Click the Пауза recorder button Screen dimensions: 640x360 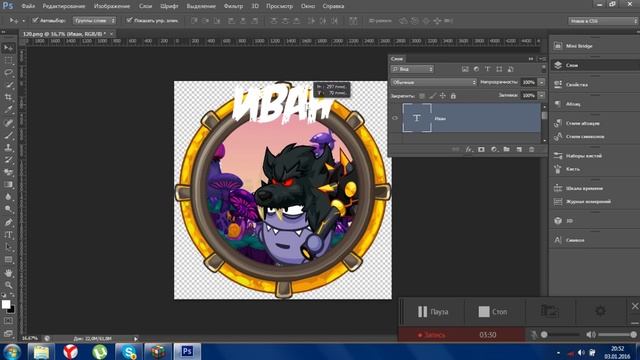(433, 312)
